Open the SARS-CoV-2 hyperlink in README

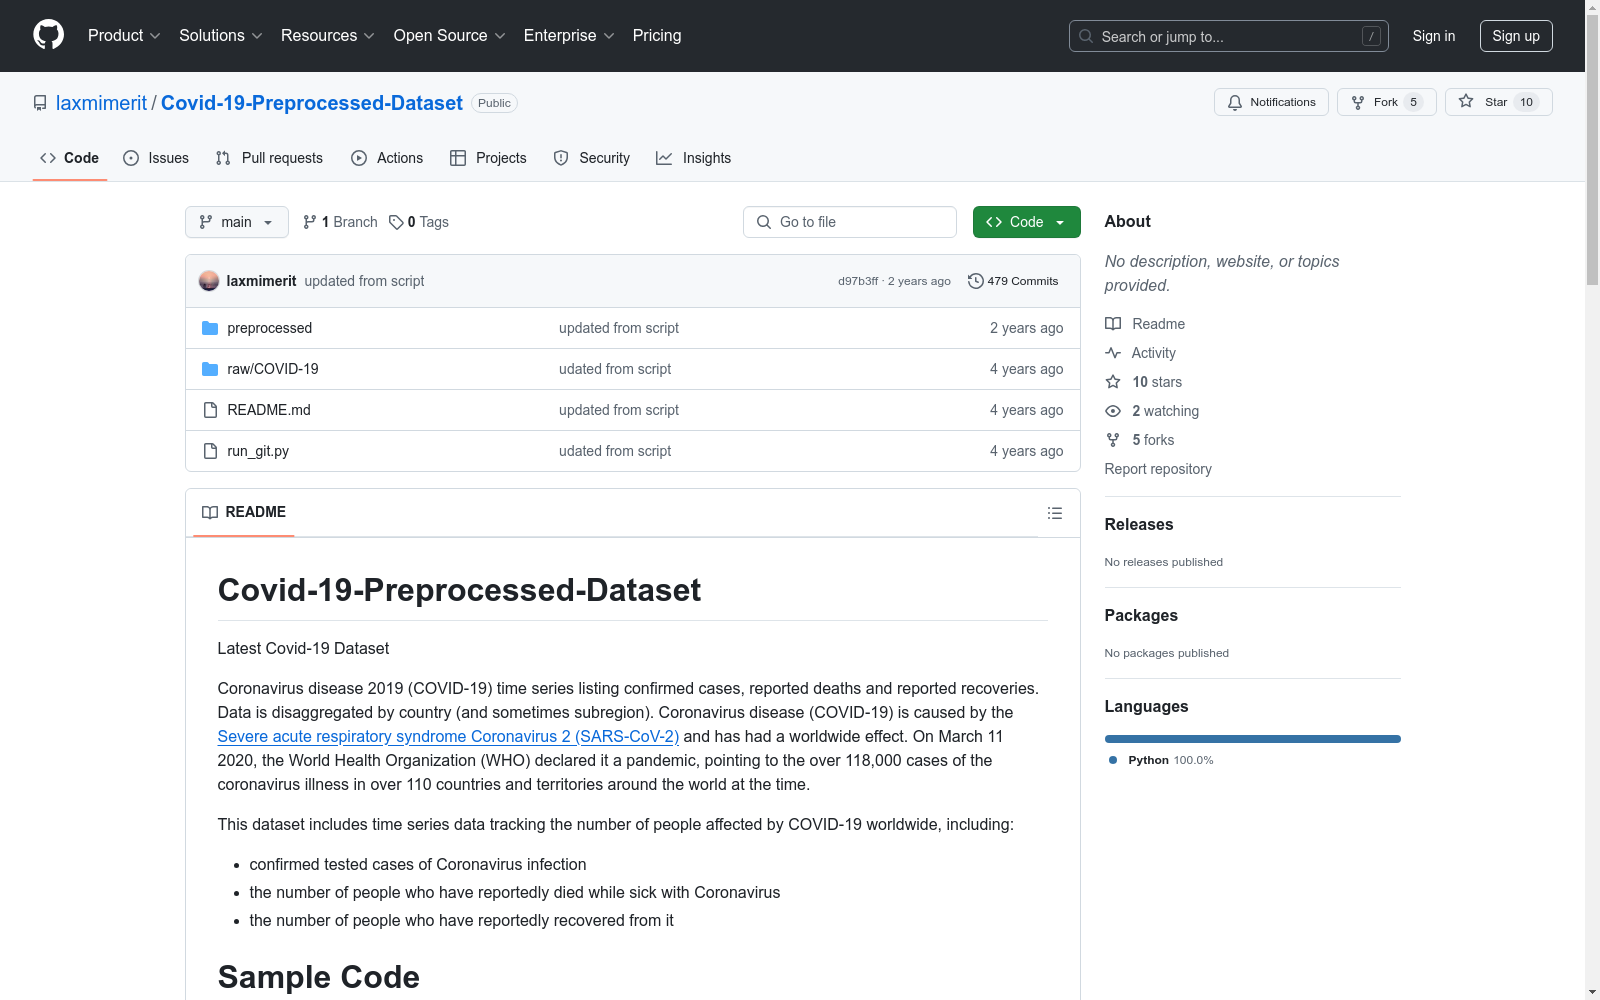[448, 736]
